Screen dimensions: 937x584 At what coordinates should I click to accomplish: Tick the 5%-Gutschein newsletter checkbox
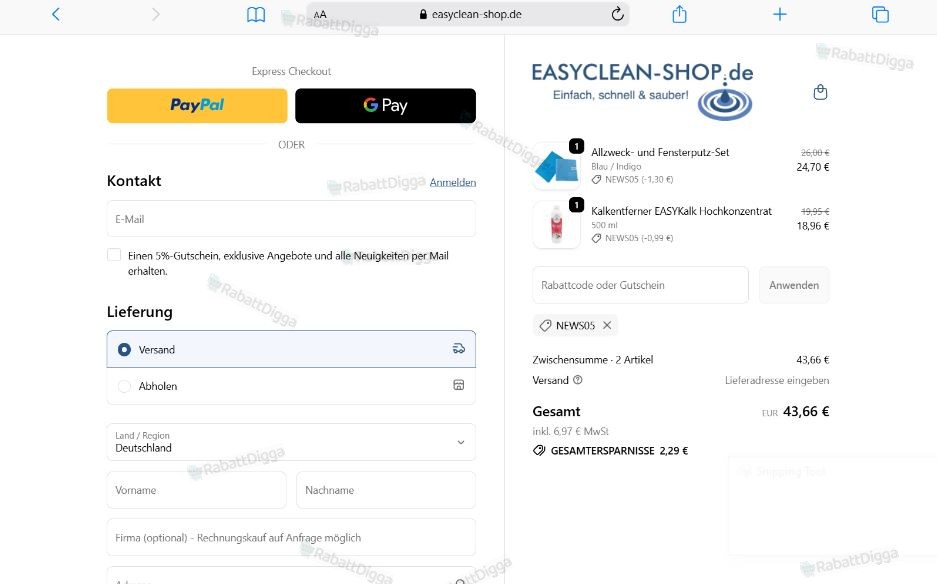click(114, 255)
